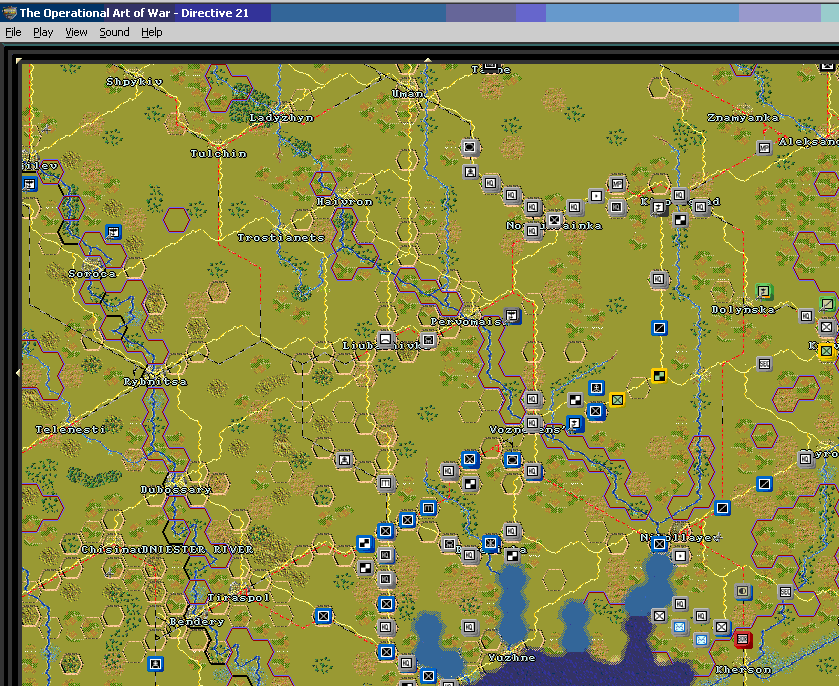
Task: Click the Shpykiv city label
Action: 134,82
